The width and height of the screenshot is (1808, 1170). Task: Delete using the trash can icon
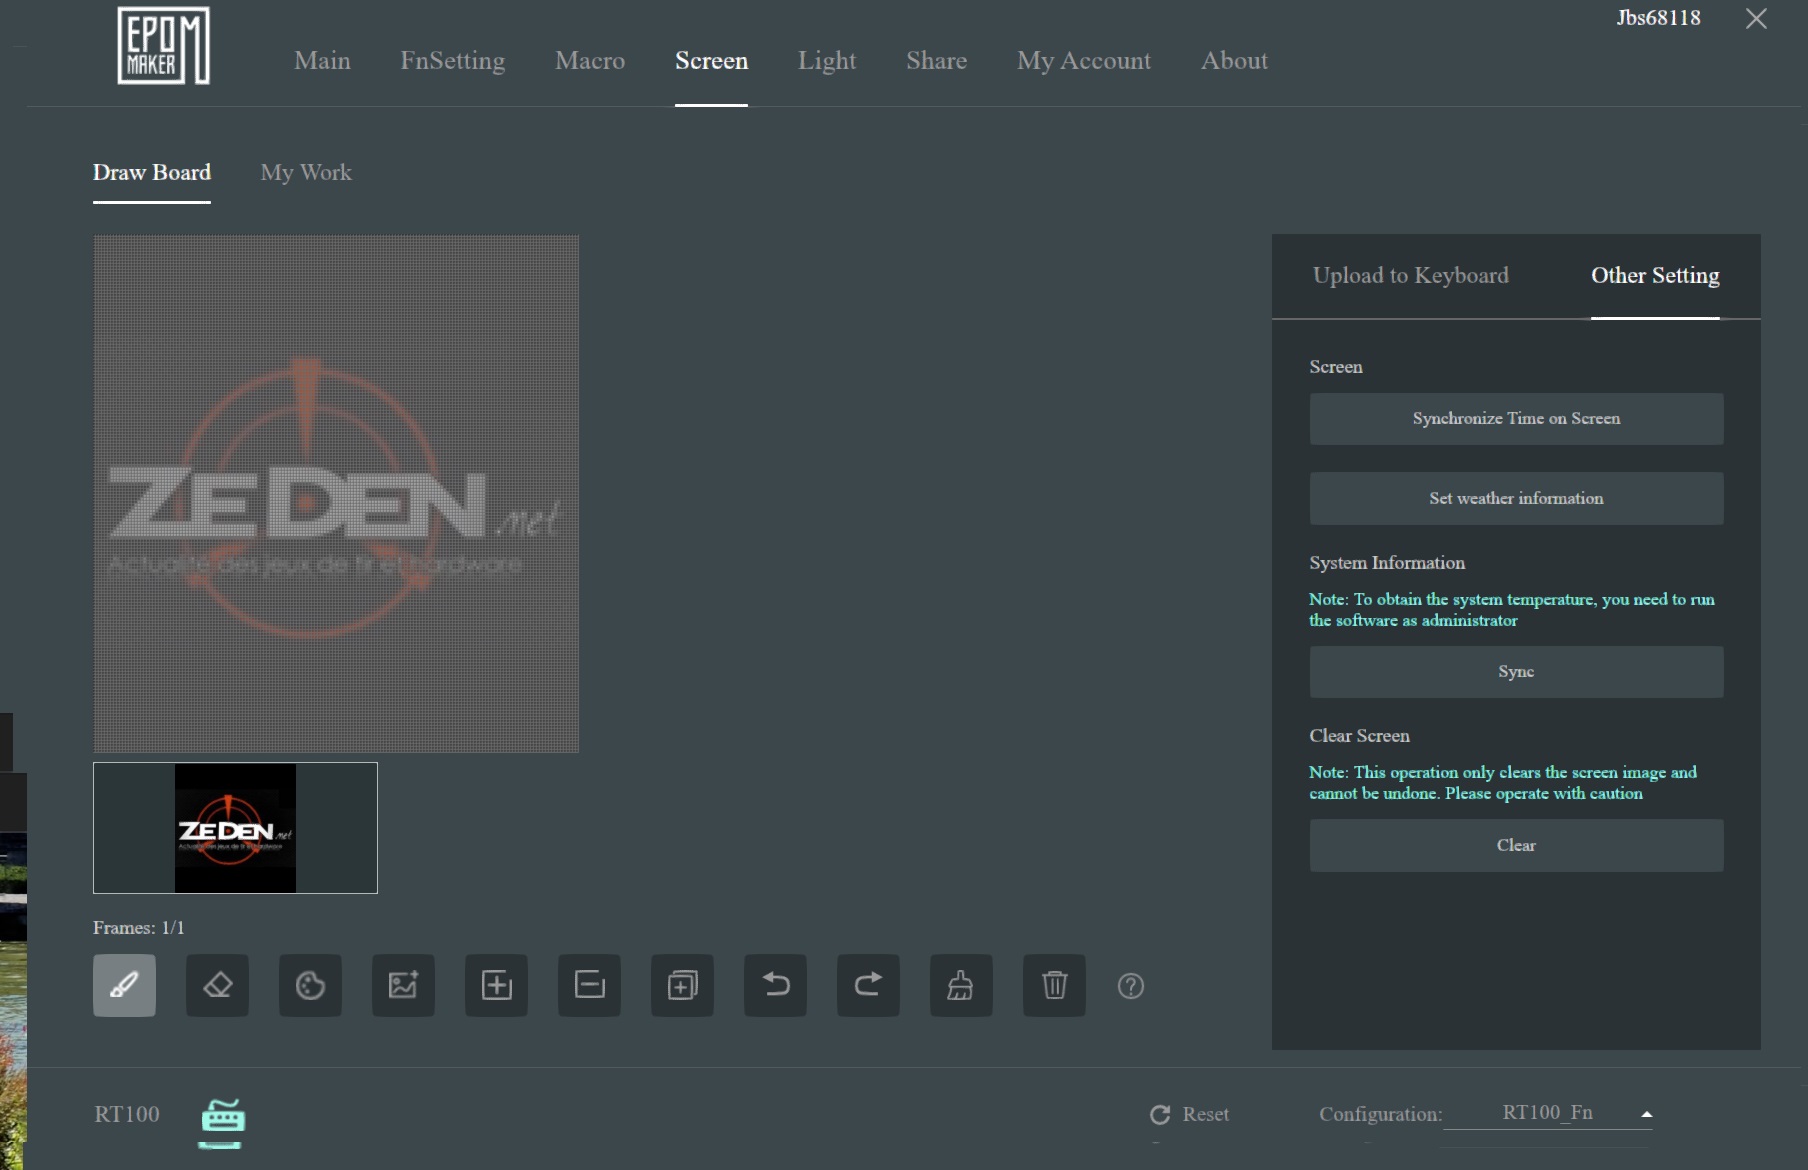tap(1054, 985)
